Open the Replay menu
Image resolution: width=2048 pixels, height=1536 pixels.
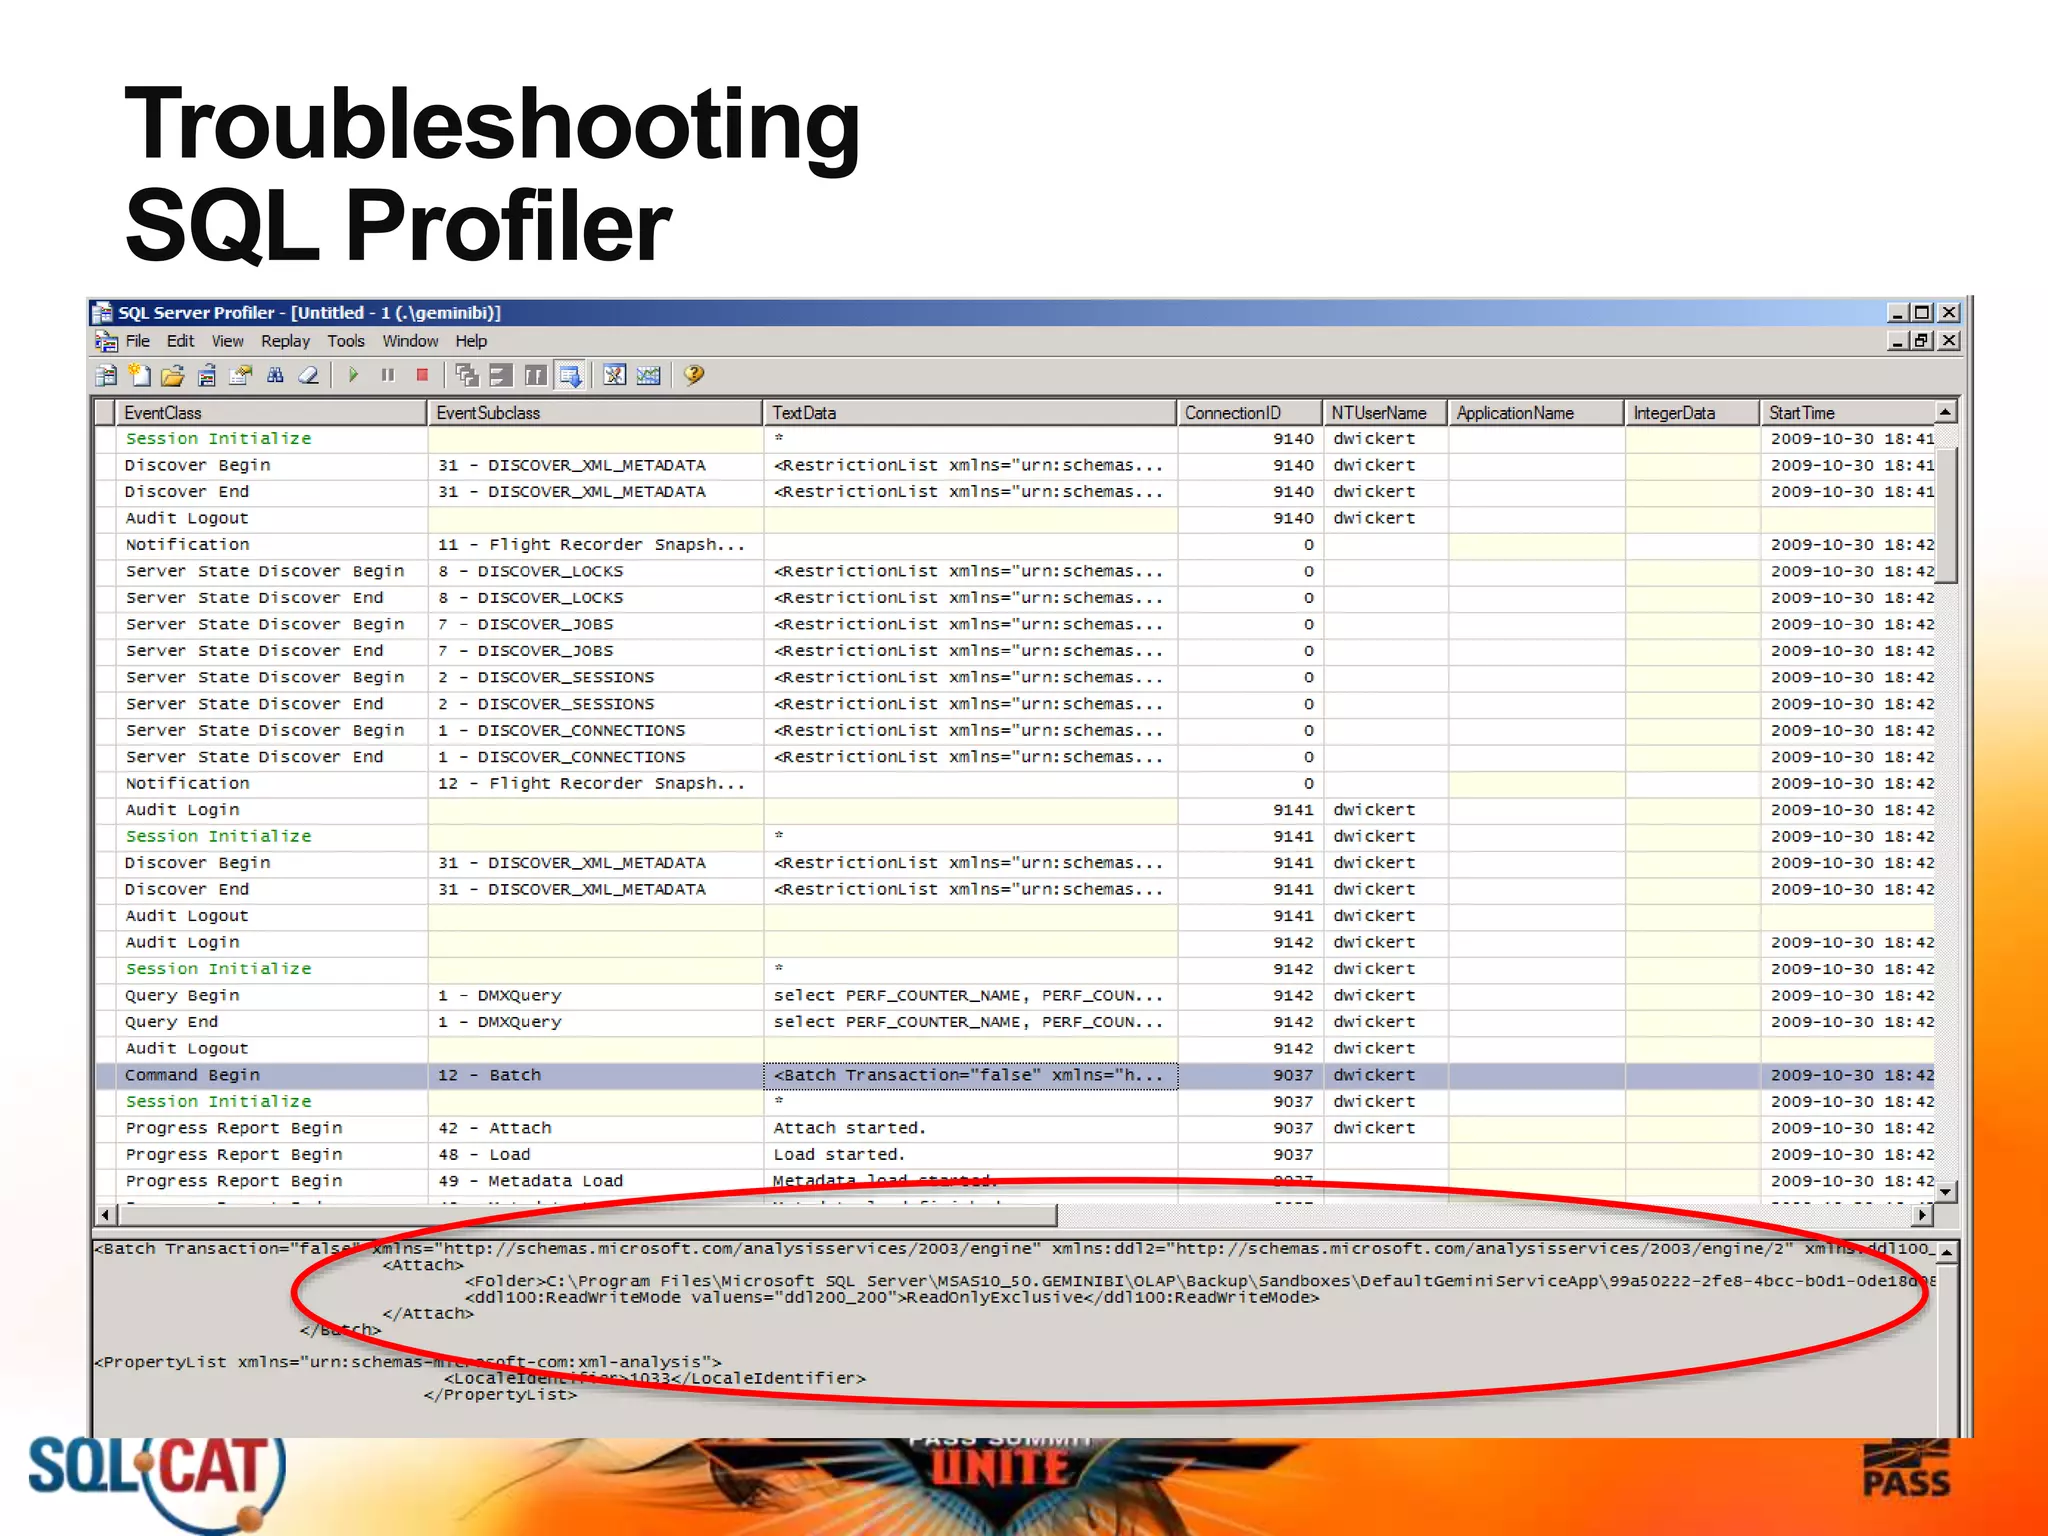click(285, 341)
